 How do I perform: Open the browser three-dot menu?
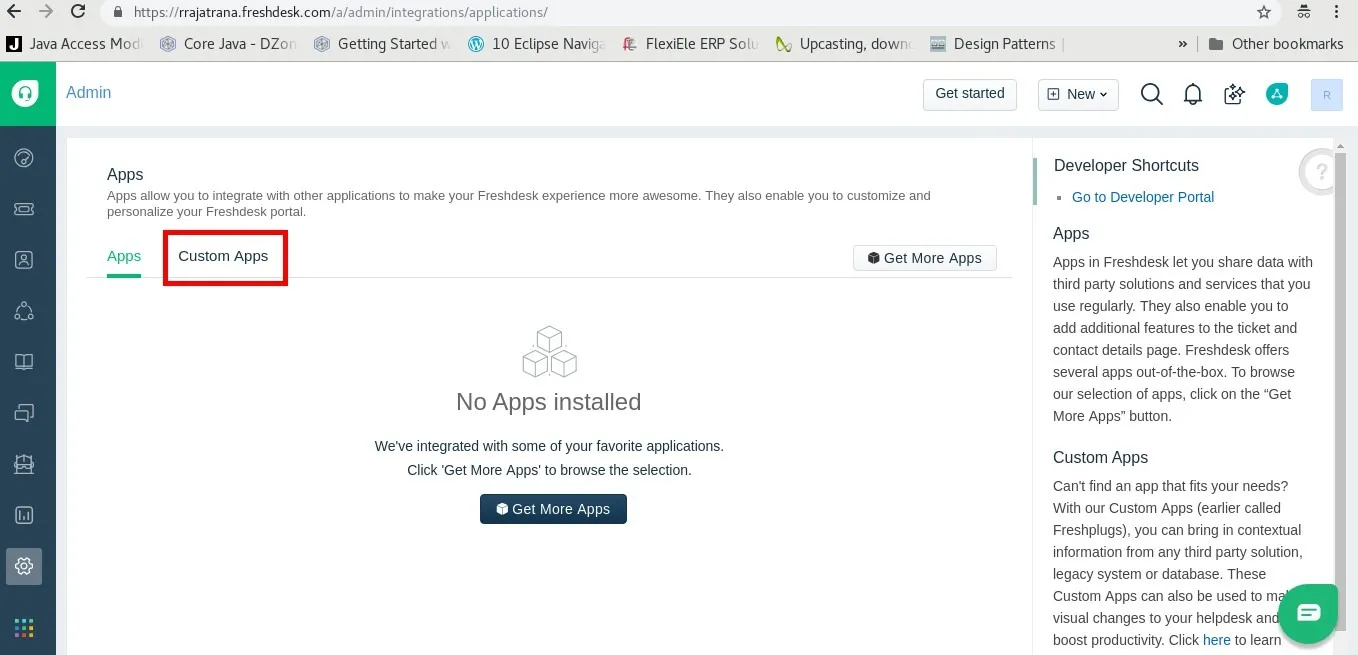[x=1338, y=13]
